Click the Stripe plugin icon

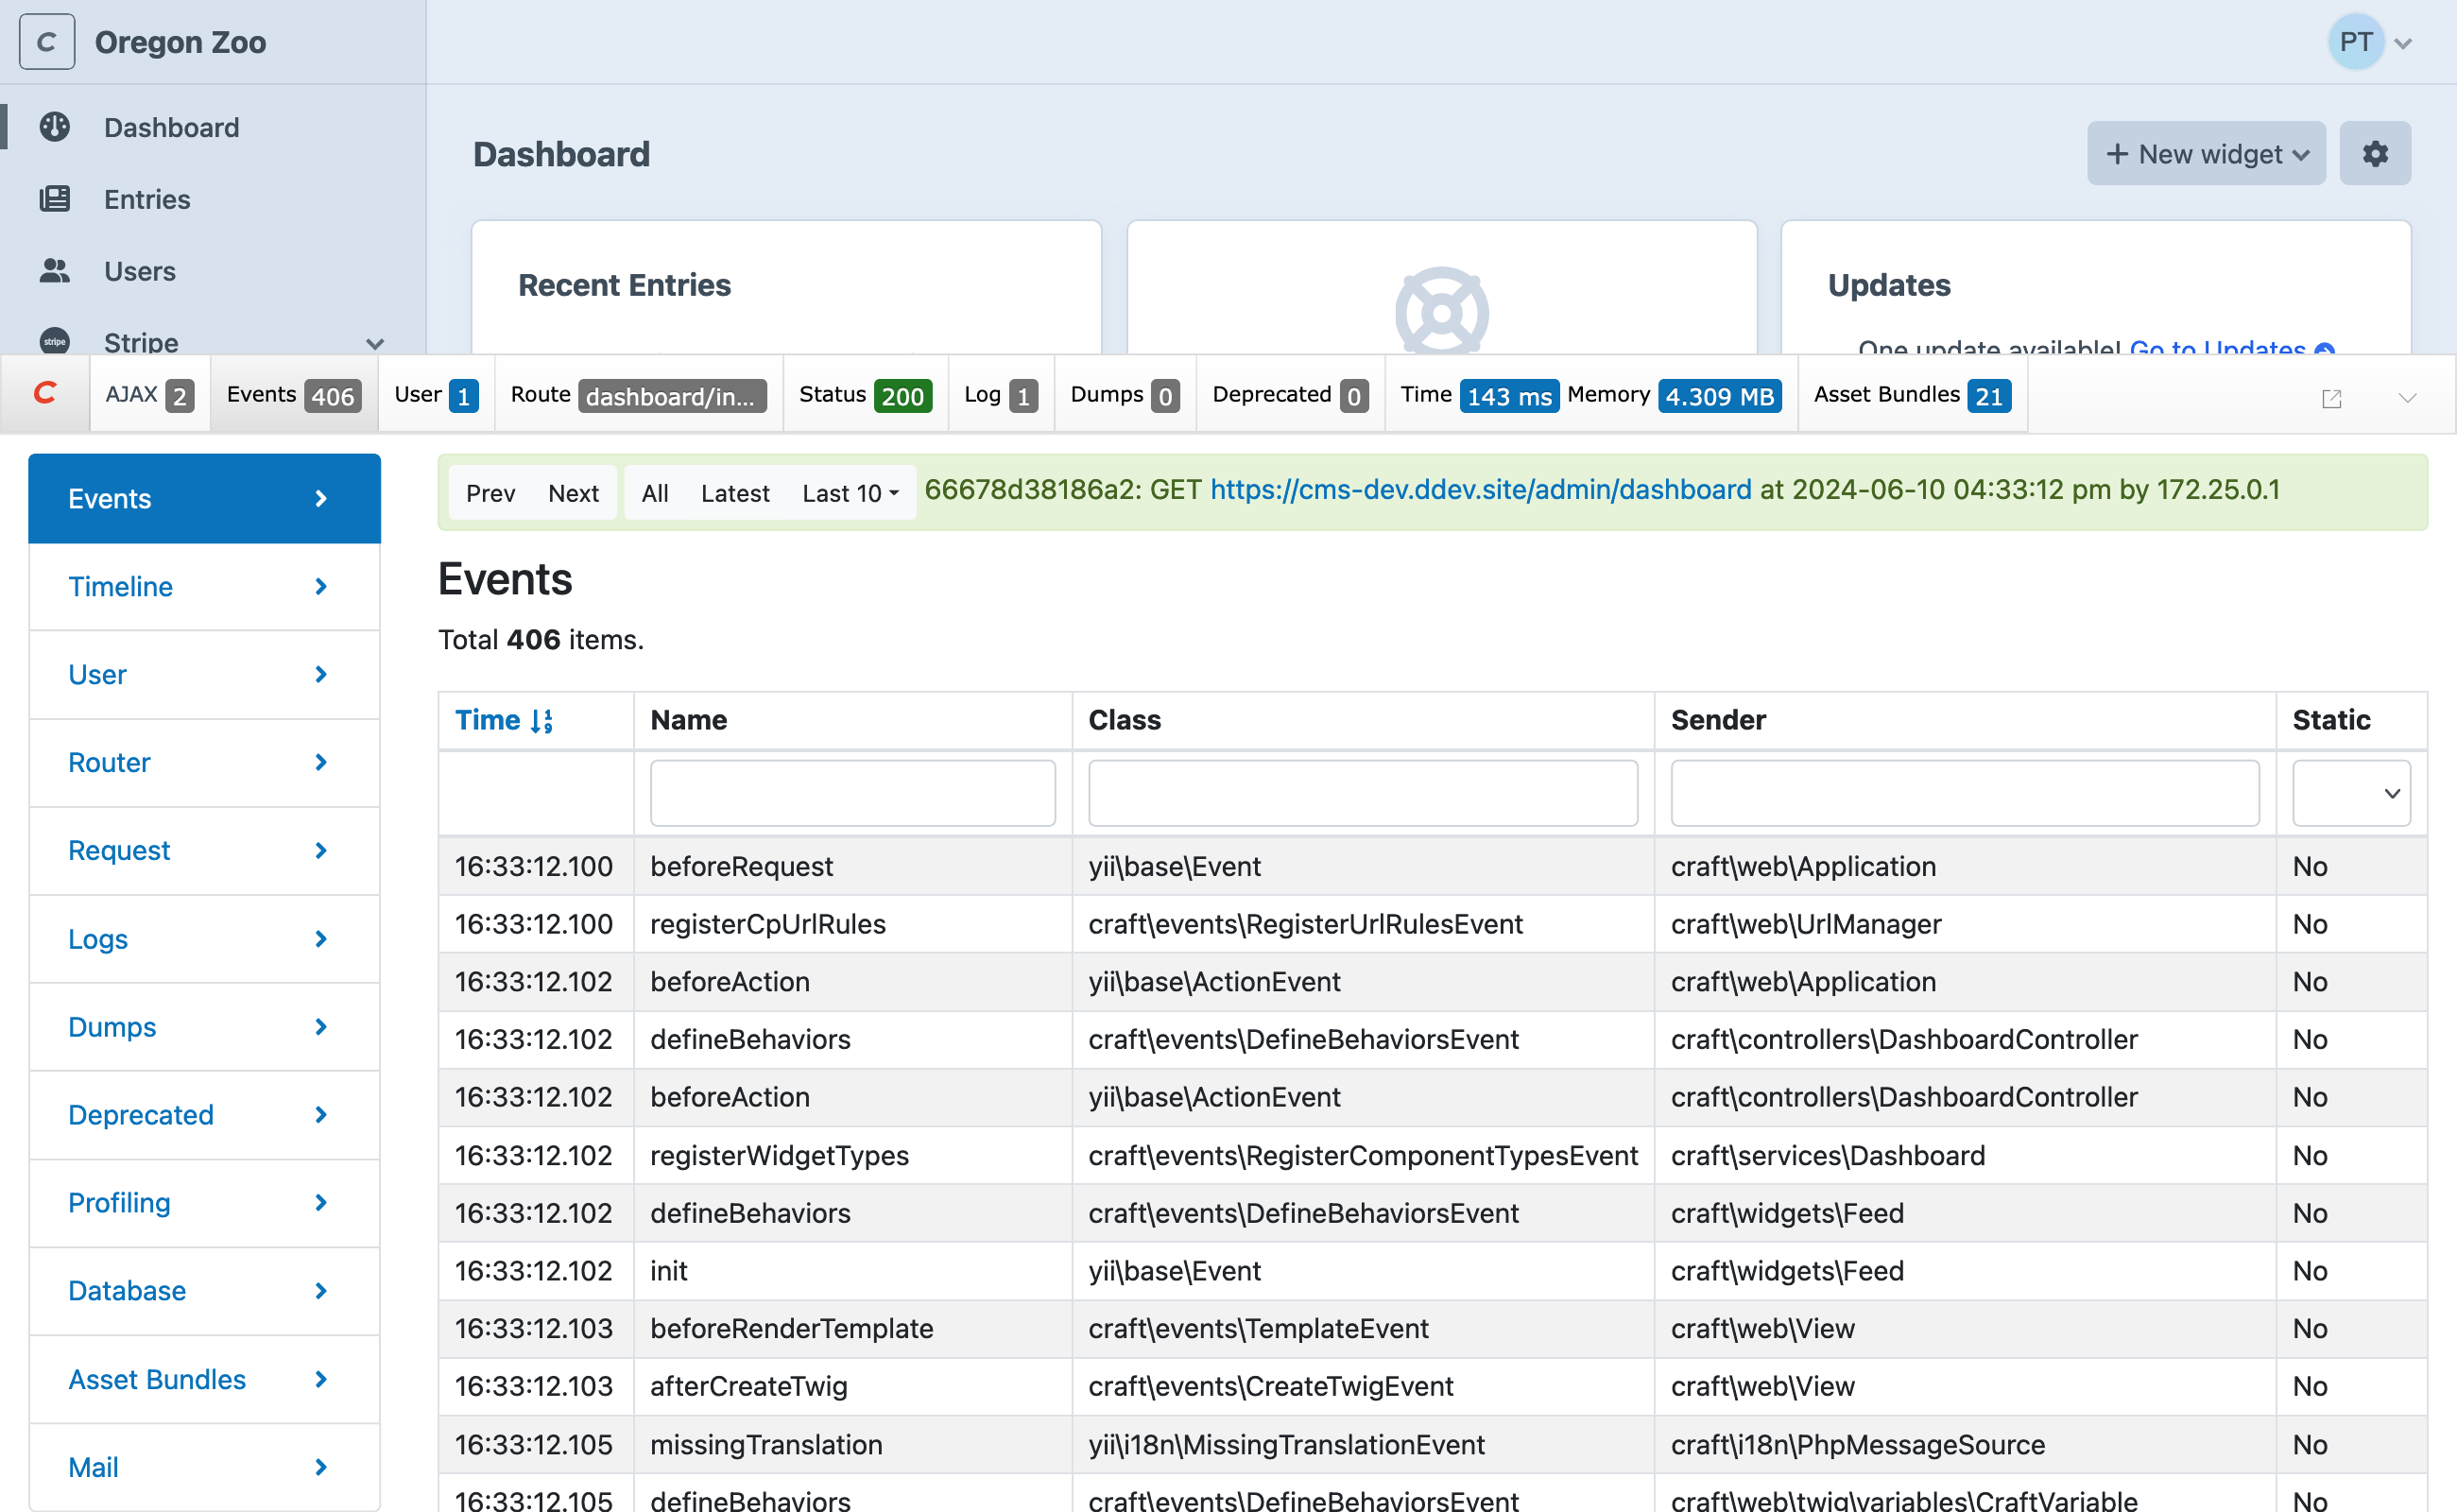(54, 342)
